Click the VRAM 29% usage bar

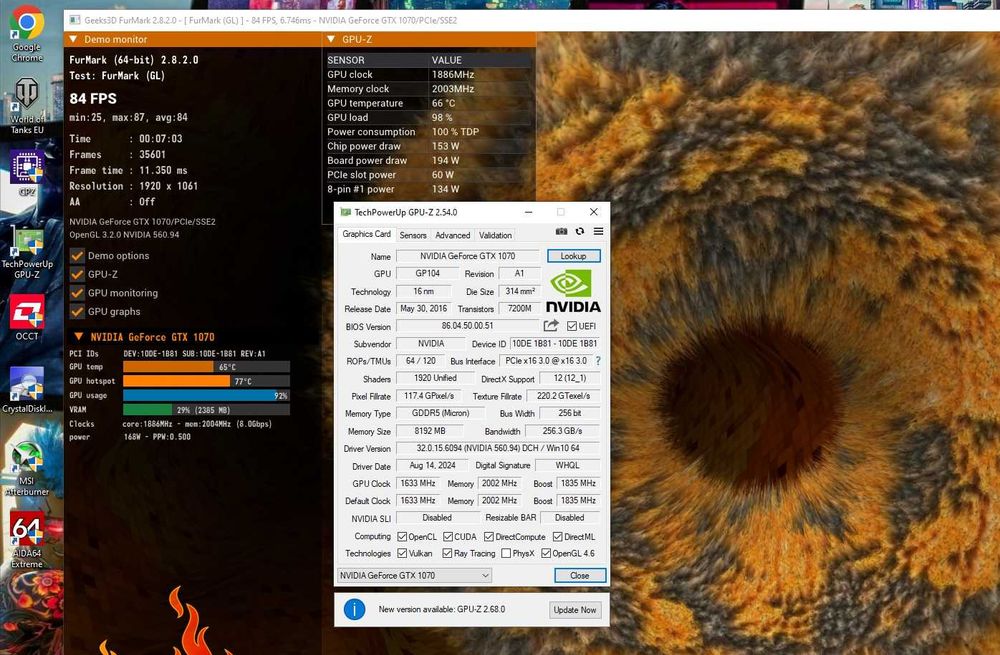207,410
